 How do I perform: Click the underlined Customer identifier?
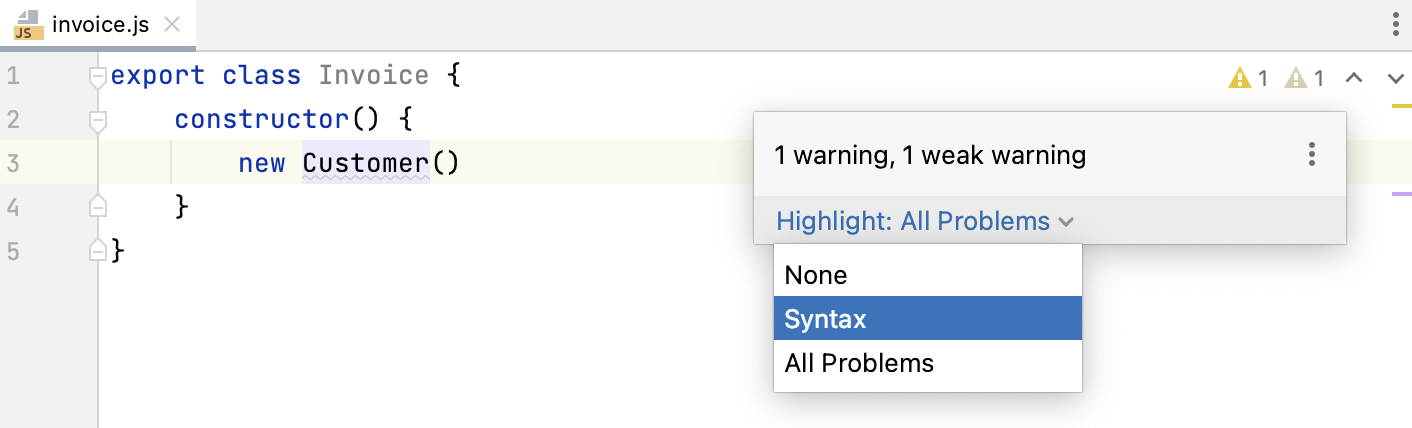[x=365, y=163]
